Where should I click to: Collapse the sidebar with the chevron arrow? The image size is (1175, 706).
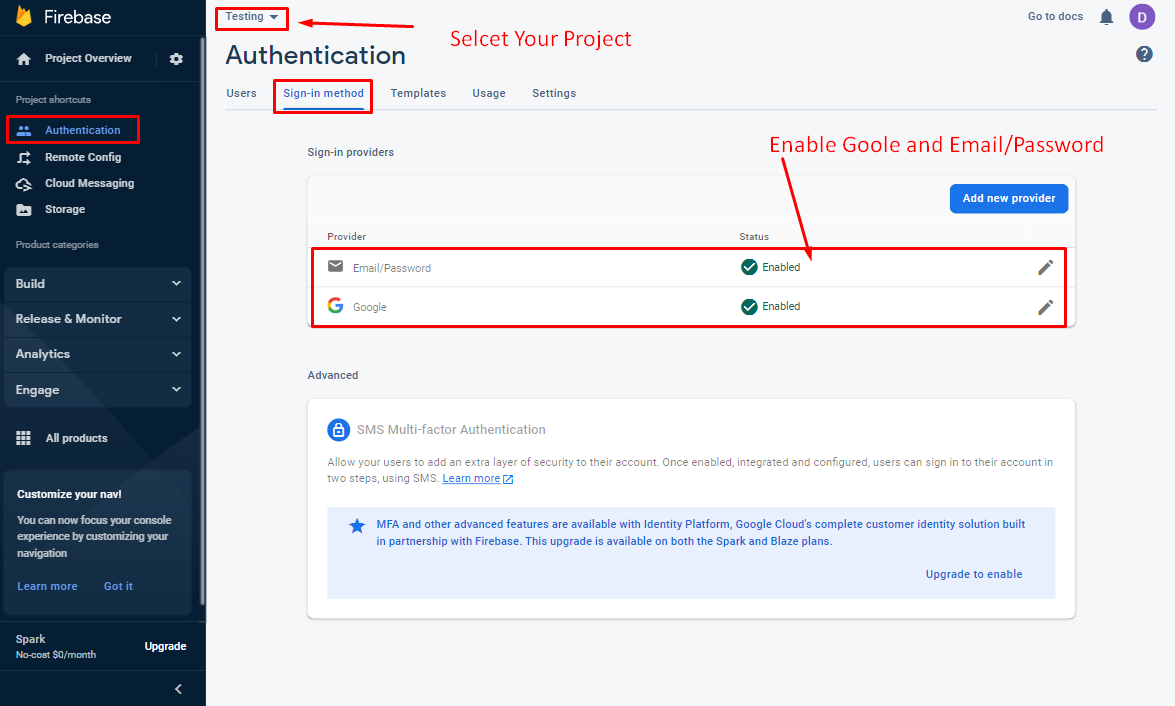click(178, 689)
